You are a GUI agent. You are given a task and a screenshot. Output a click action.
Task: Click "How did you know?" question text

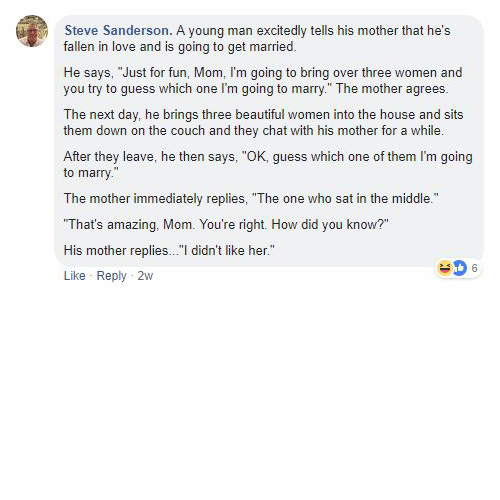coord(330,224)
